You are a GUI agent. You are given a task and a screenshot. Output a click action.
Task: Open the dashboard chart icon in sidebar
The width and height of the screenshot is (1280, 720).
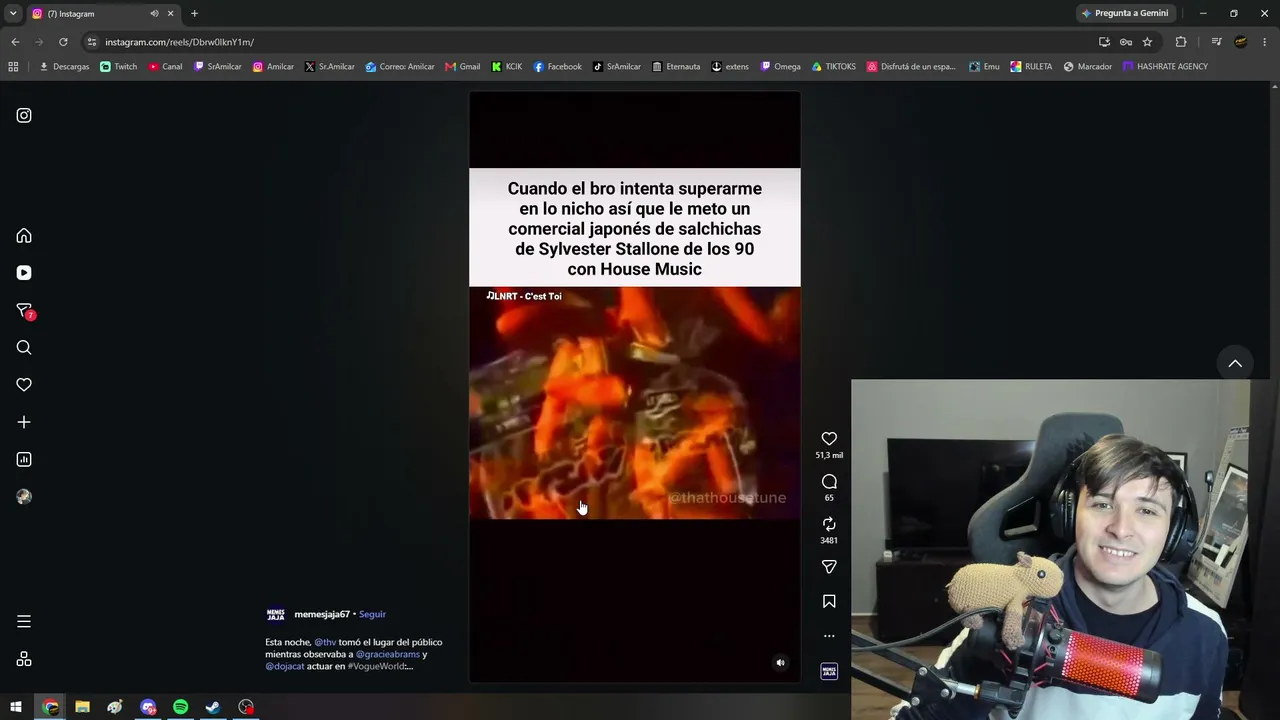click(24, 460)
